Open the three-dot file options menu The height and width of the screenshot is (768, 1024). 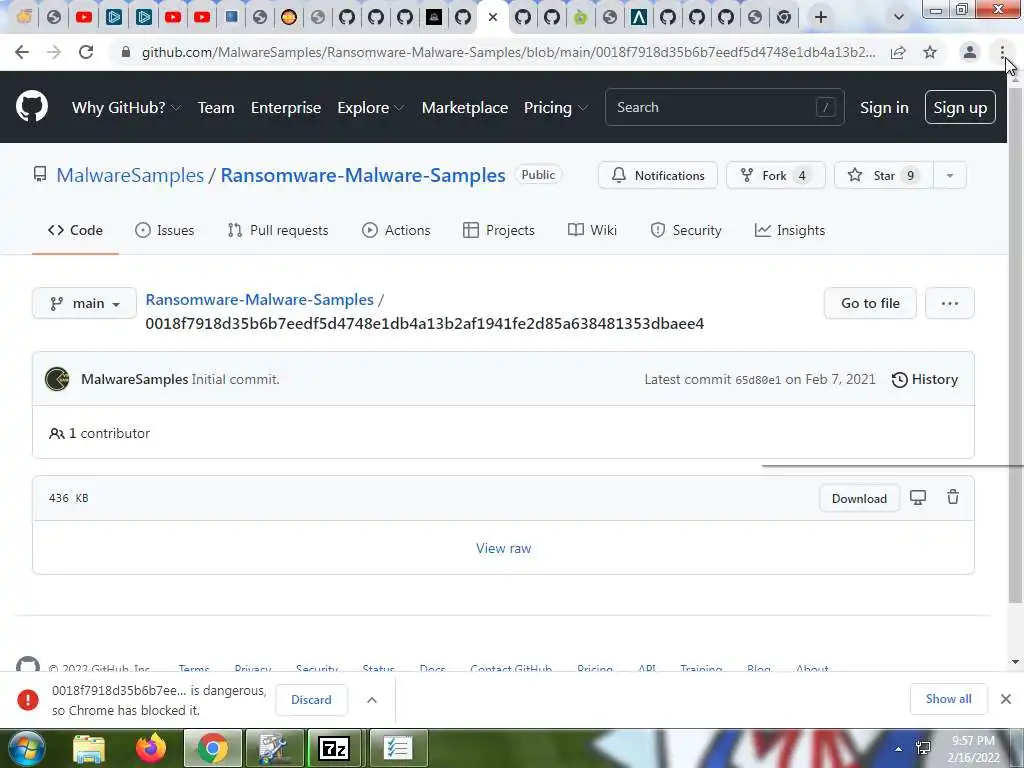(950, 303)
